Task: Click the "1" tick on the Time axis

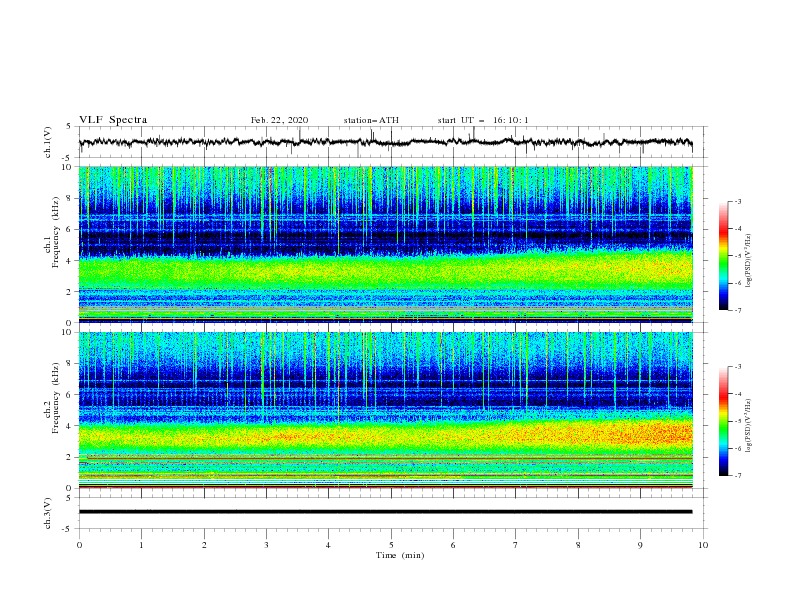Action: (141, 545)
